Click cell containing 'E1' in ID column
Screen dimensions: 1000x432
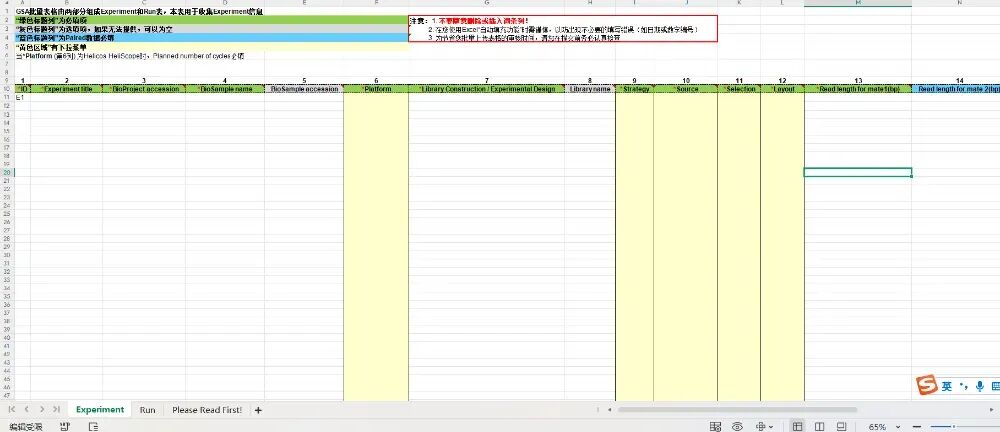tap(22, 98)
